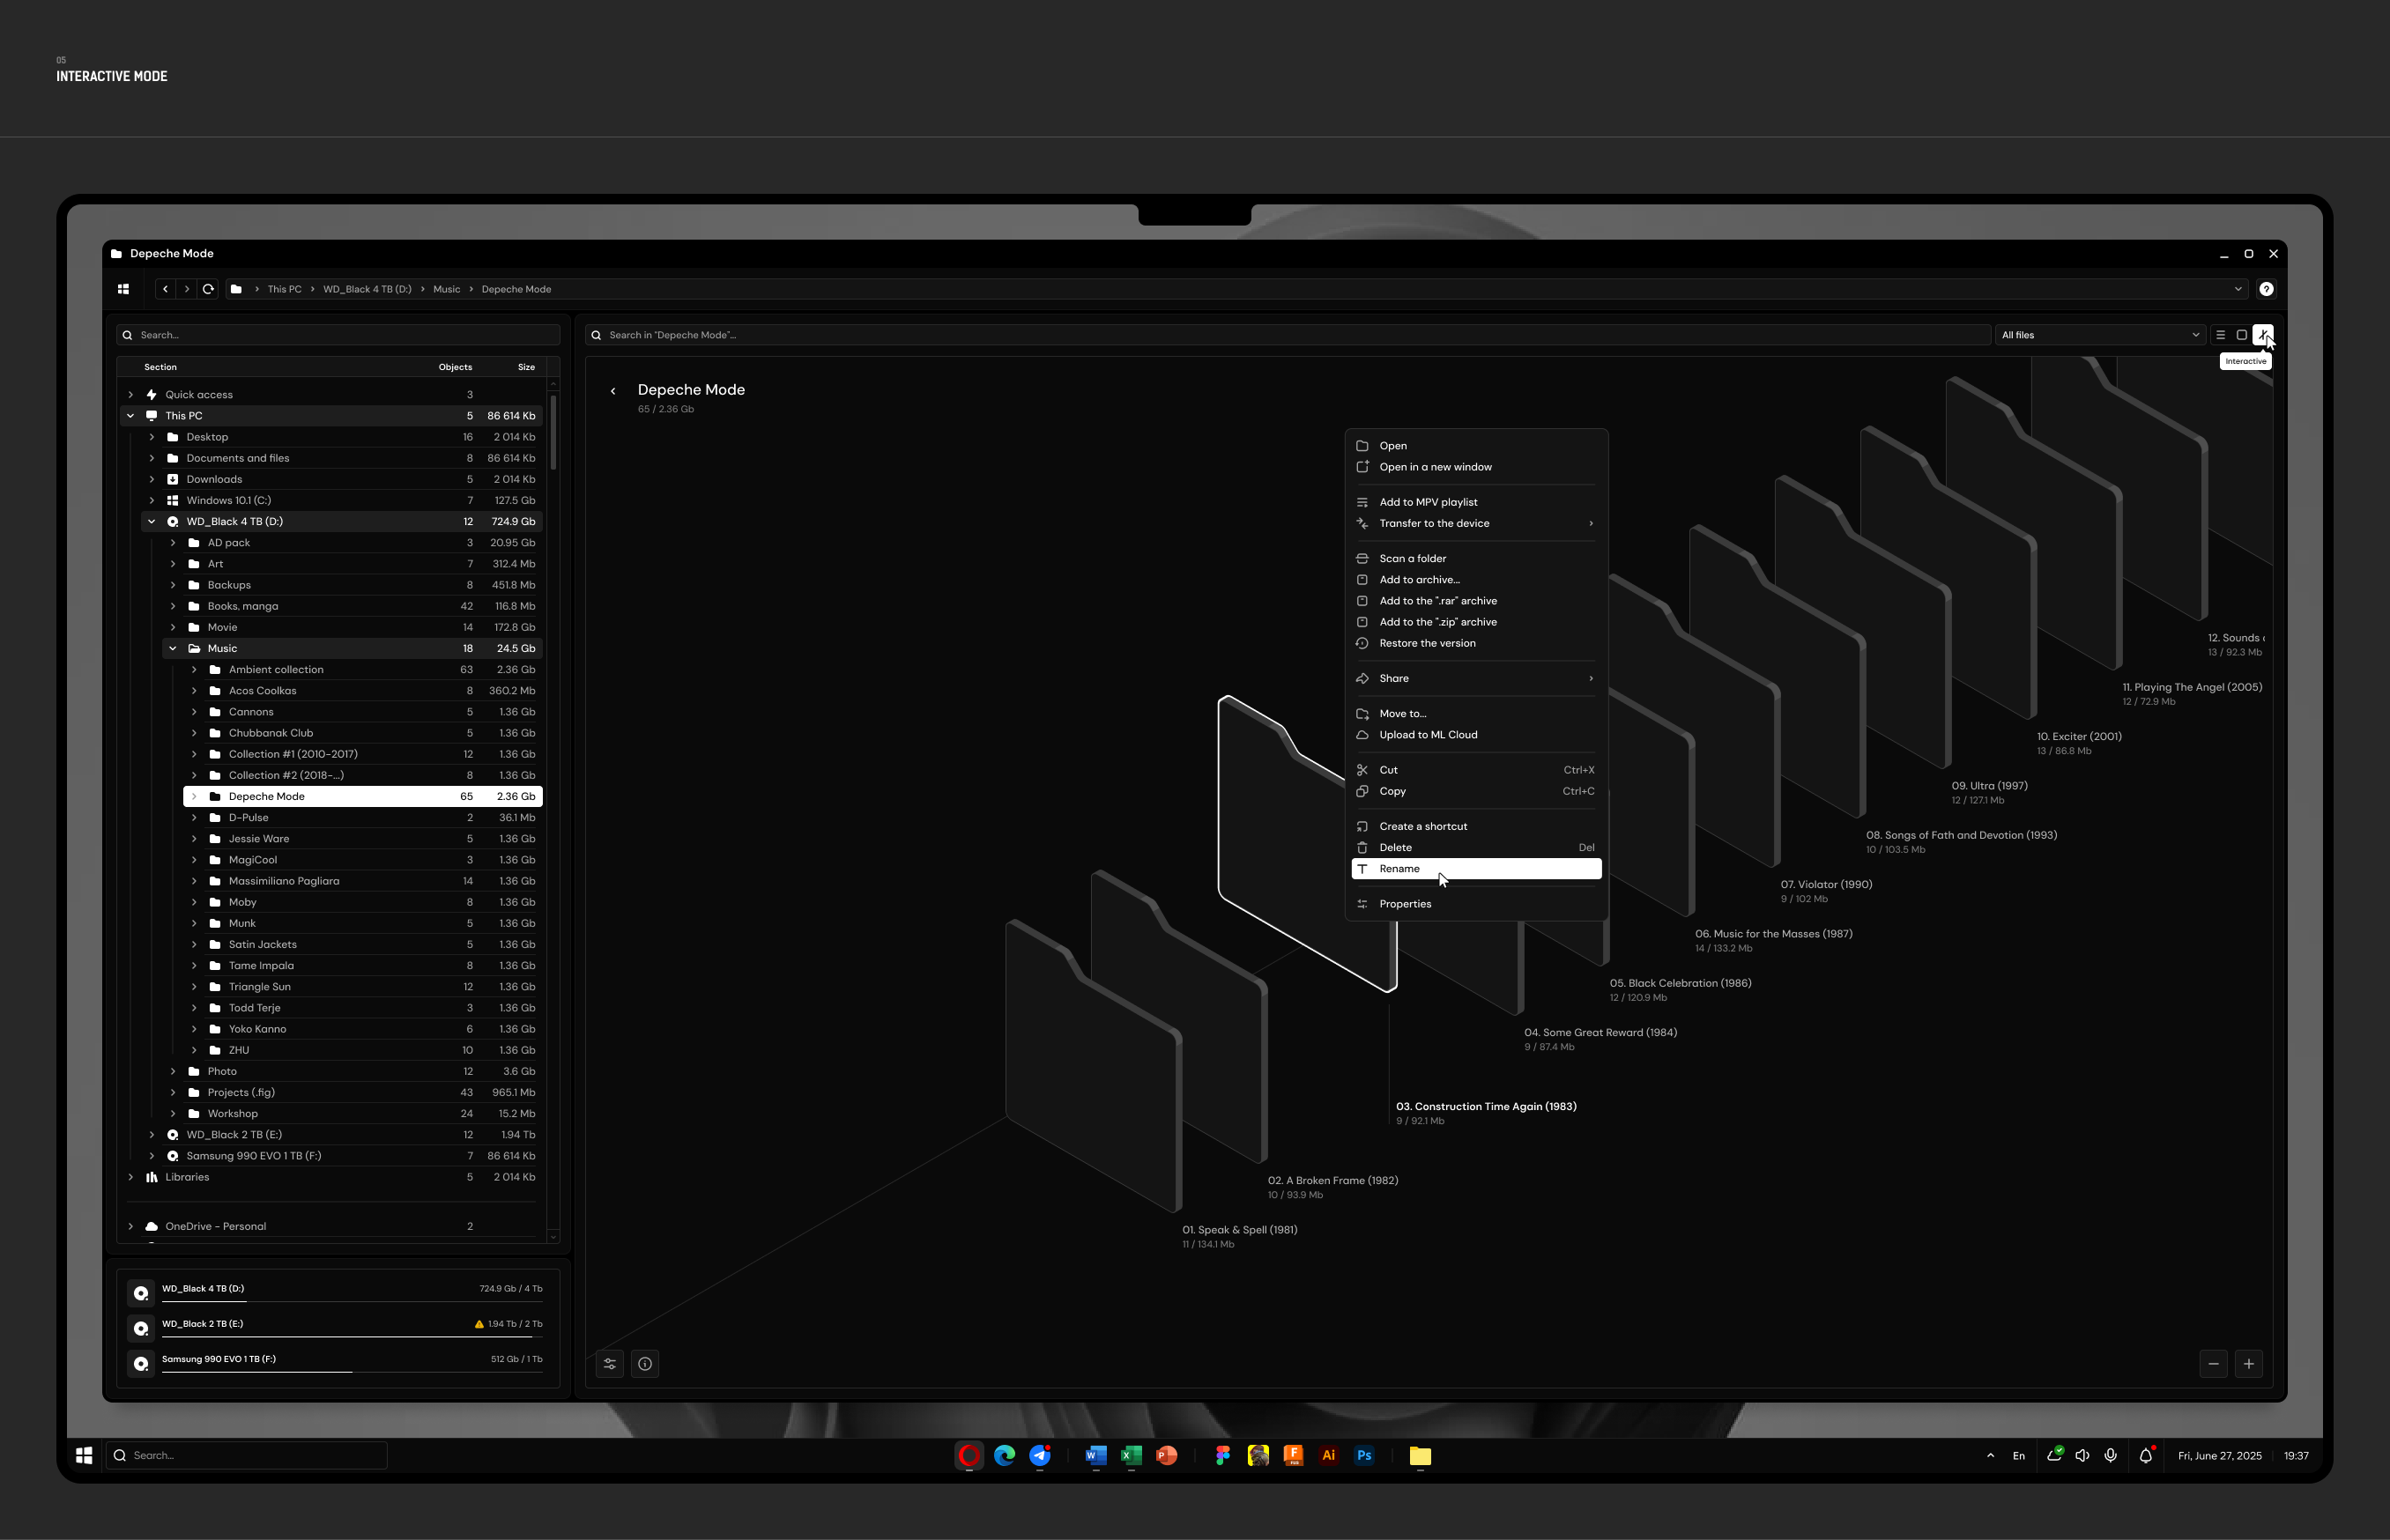This screenshot has height=1540, width=2390.
Task: Expand the Photo folder in the sidebar
Action: [173, 1071]
